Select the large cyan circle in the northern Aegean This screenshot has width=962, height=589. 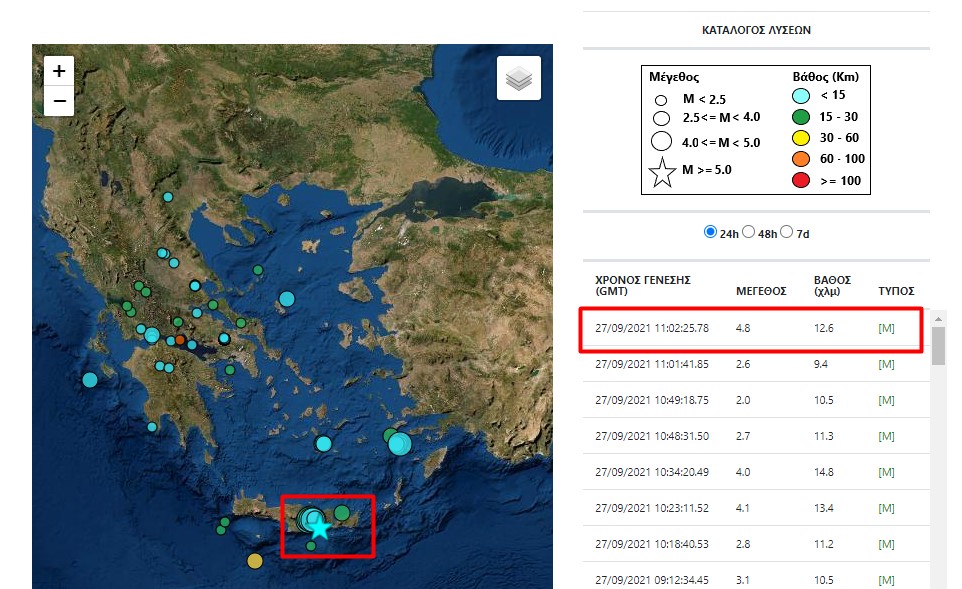(287, 298)
